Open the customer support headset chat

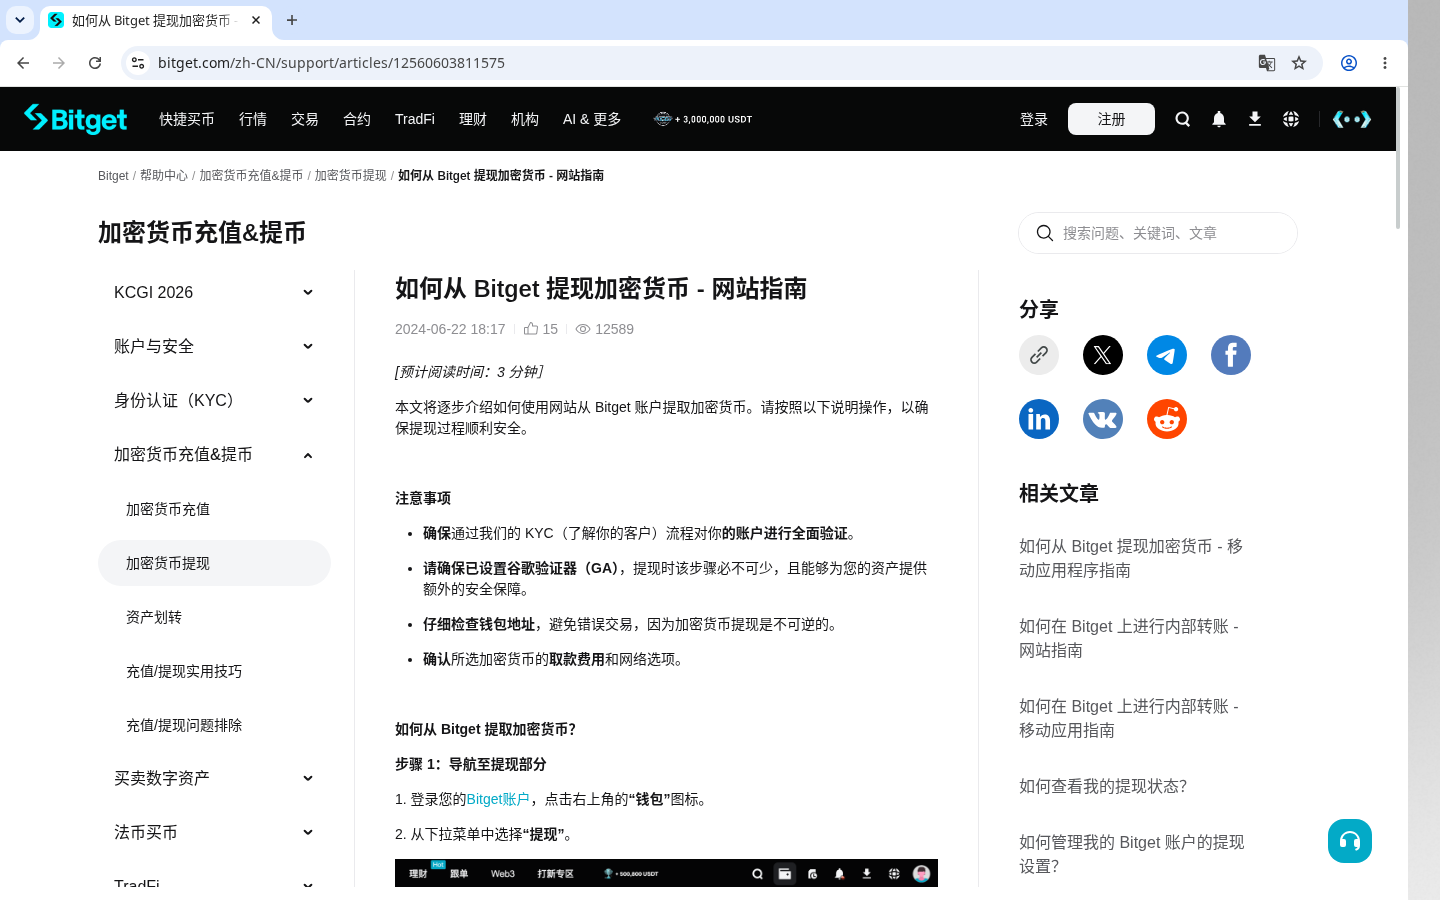[x=1349, y=841]
